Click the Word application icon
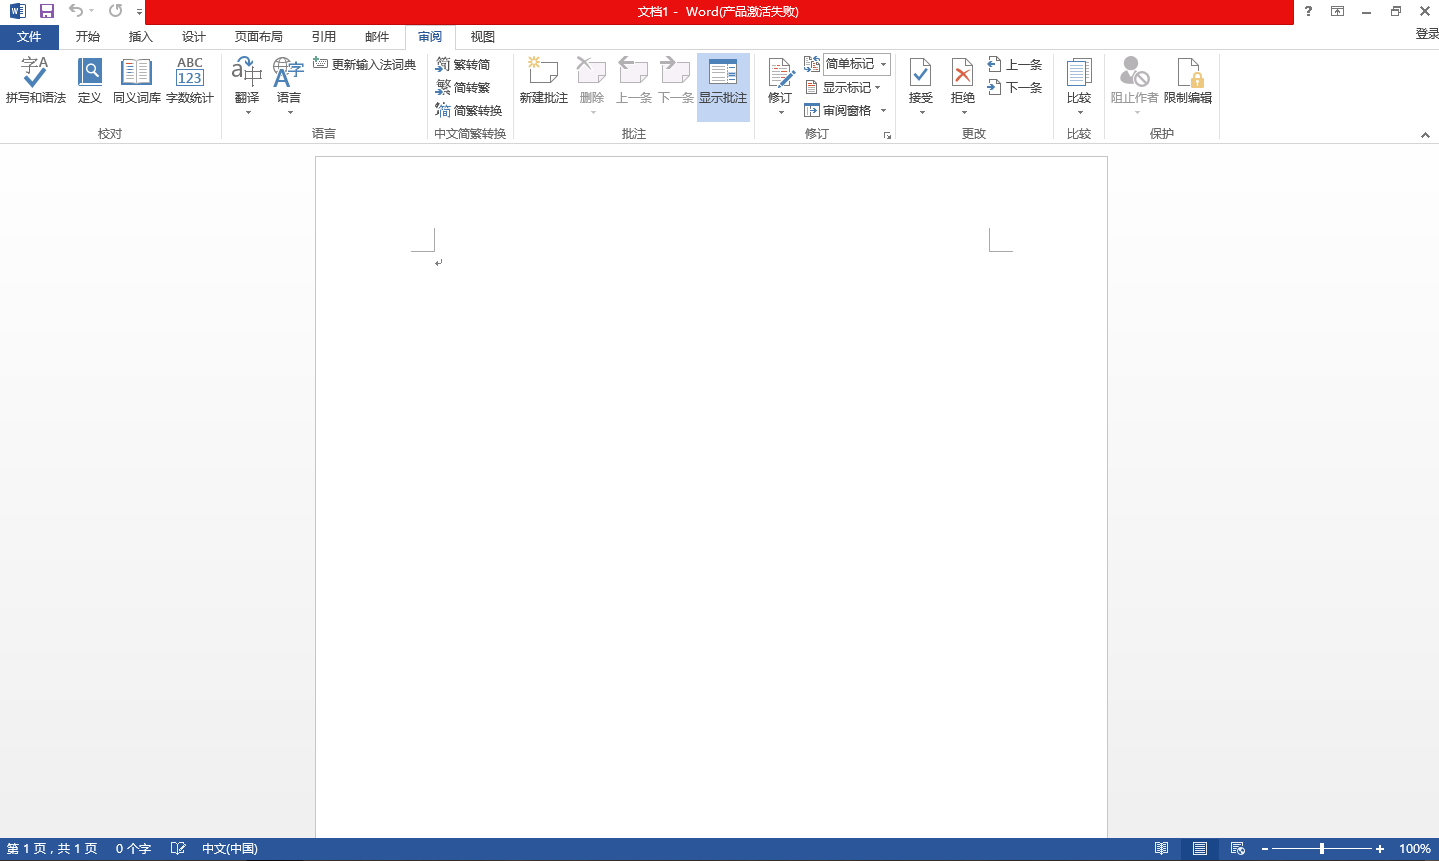The image size is (1439, 861). [x=17, y=11]
